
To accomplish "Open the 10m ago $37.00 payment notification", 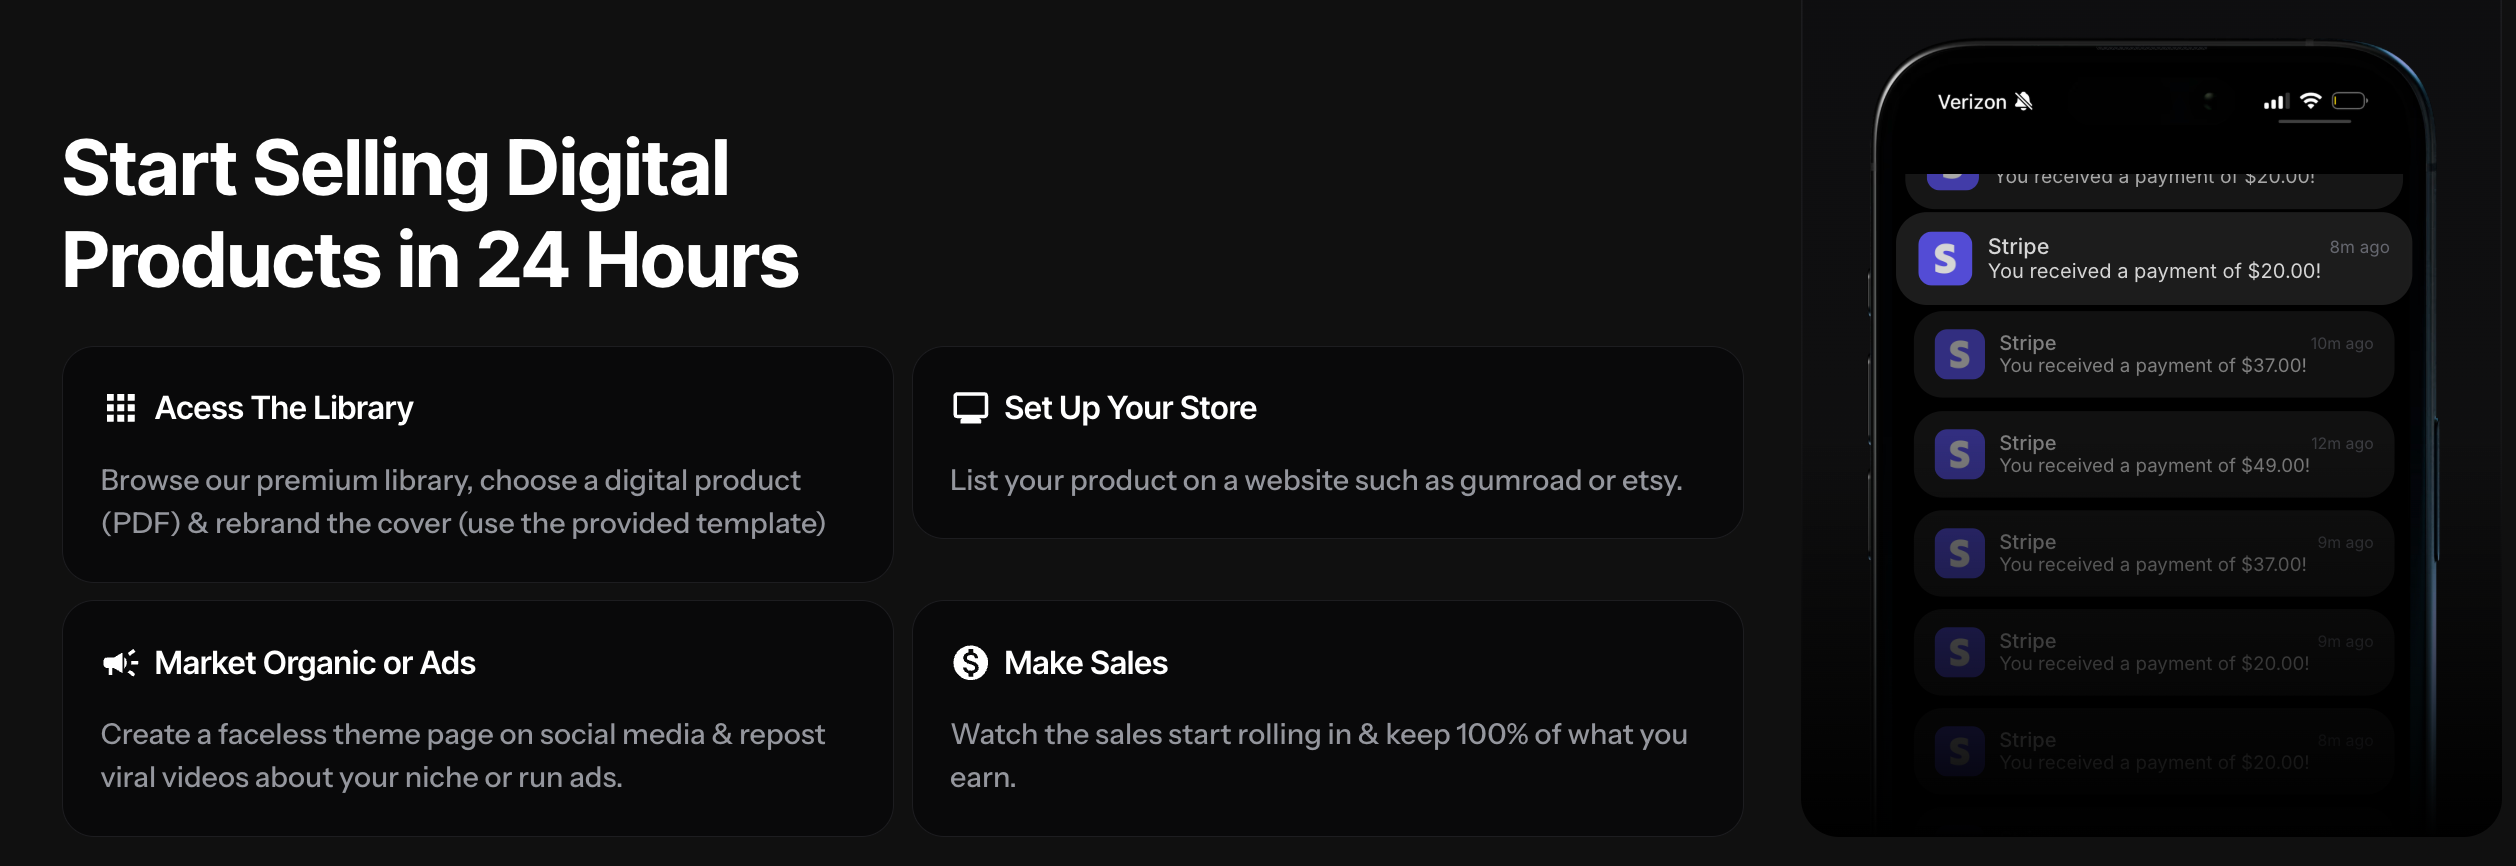I will click(2154, 354).
